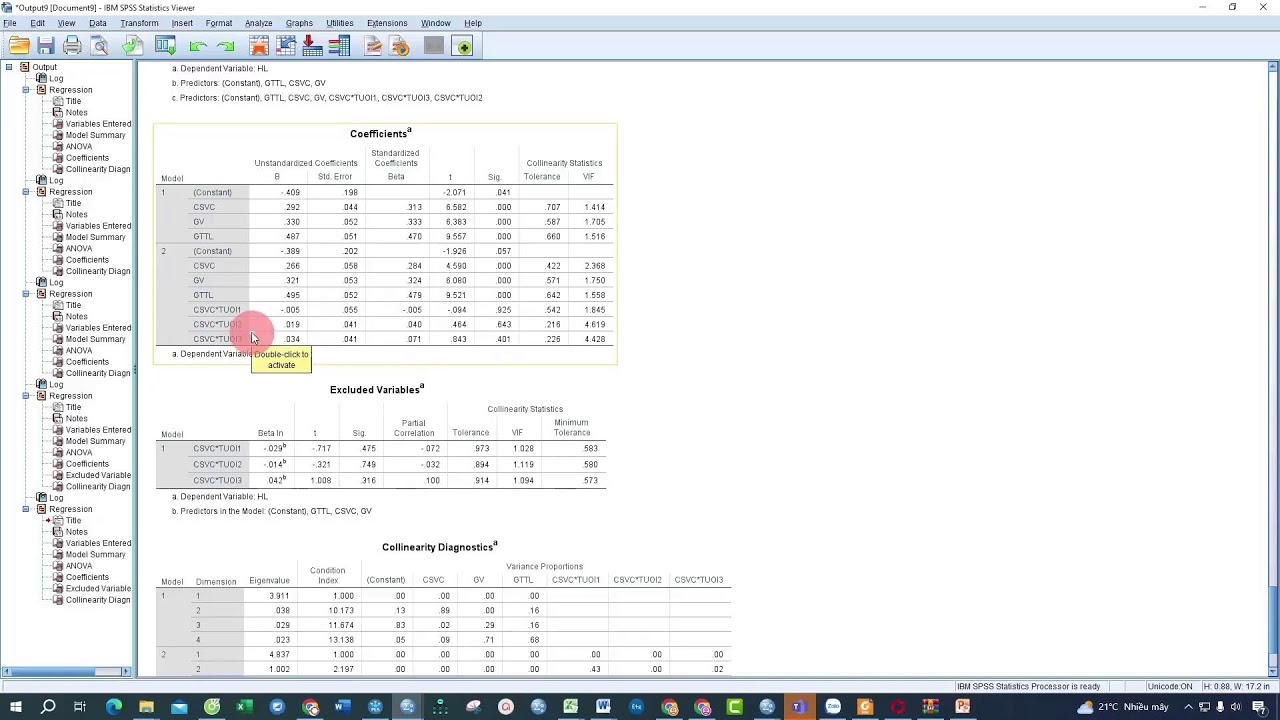Undo the last action in toolbar
This screenshot has width=1280, height=720.
click(198, 46)
